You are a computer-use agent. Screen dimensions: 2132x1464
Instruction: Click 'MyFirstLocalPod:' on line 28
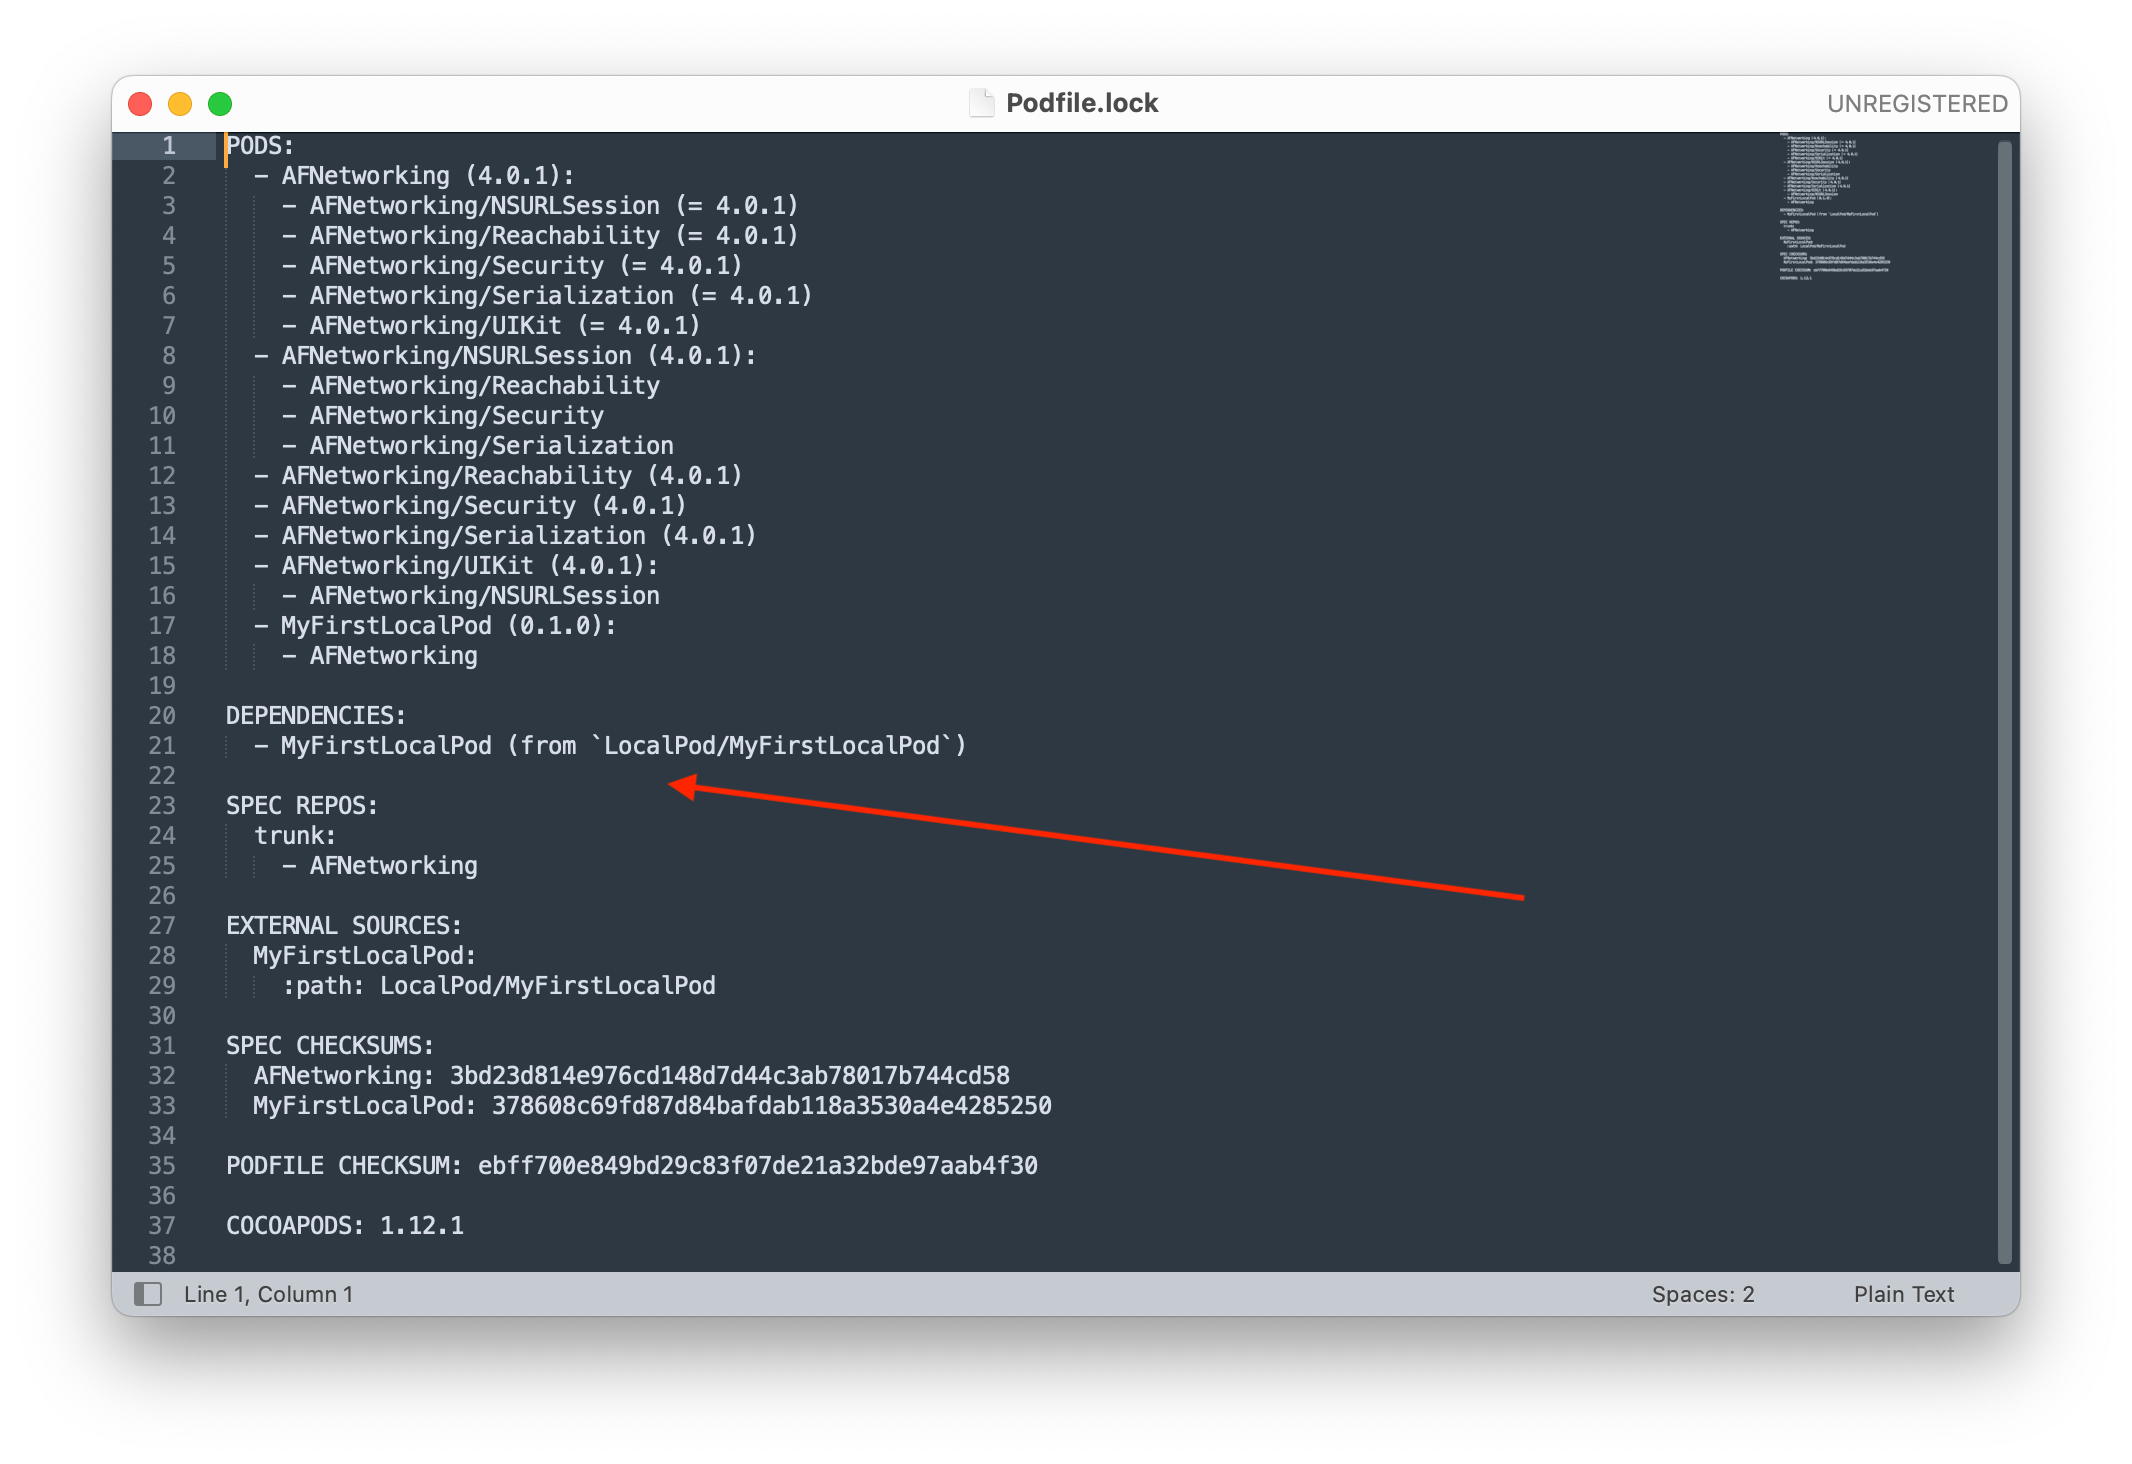click(x=365, y=956)
